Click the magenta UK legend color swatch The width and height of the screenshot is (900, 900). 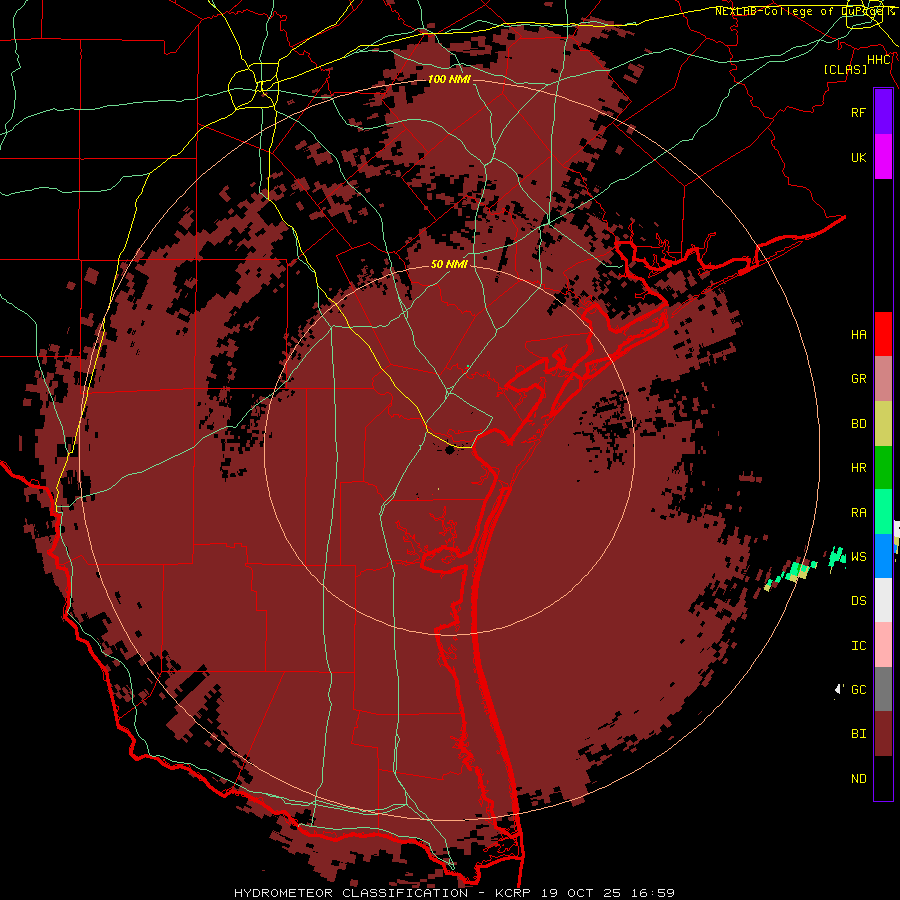point(883,157)
